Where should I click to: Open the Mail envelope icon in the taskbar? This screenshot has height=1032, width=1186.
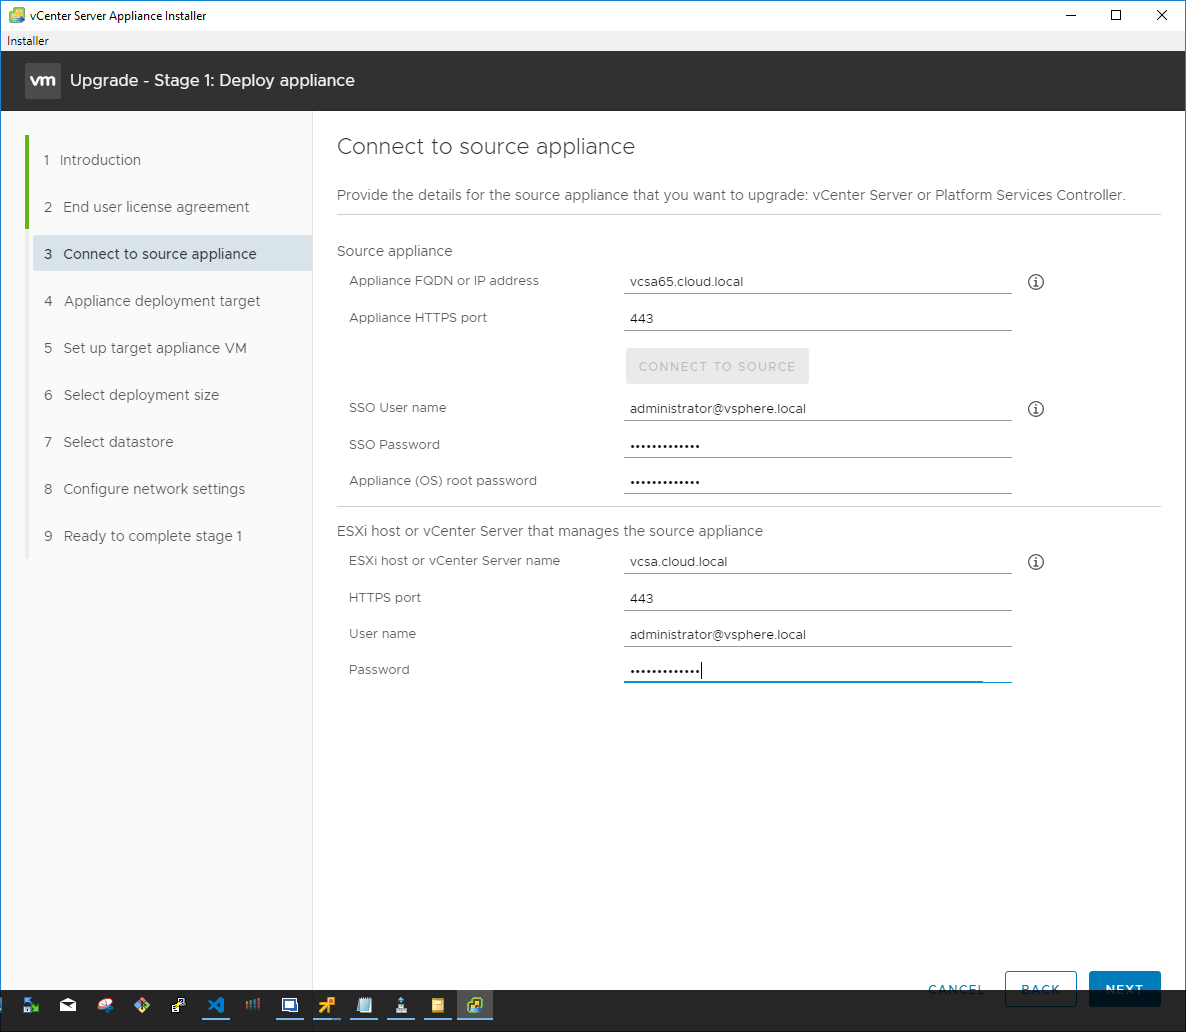(68, 1005)
